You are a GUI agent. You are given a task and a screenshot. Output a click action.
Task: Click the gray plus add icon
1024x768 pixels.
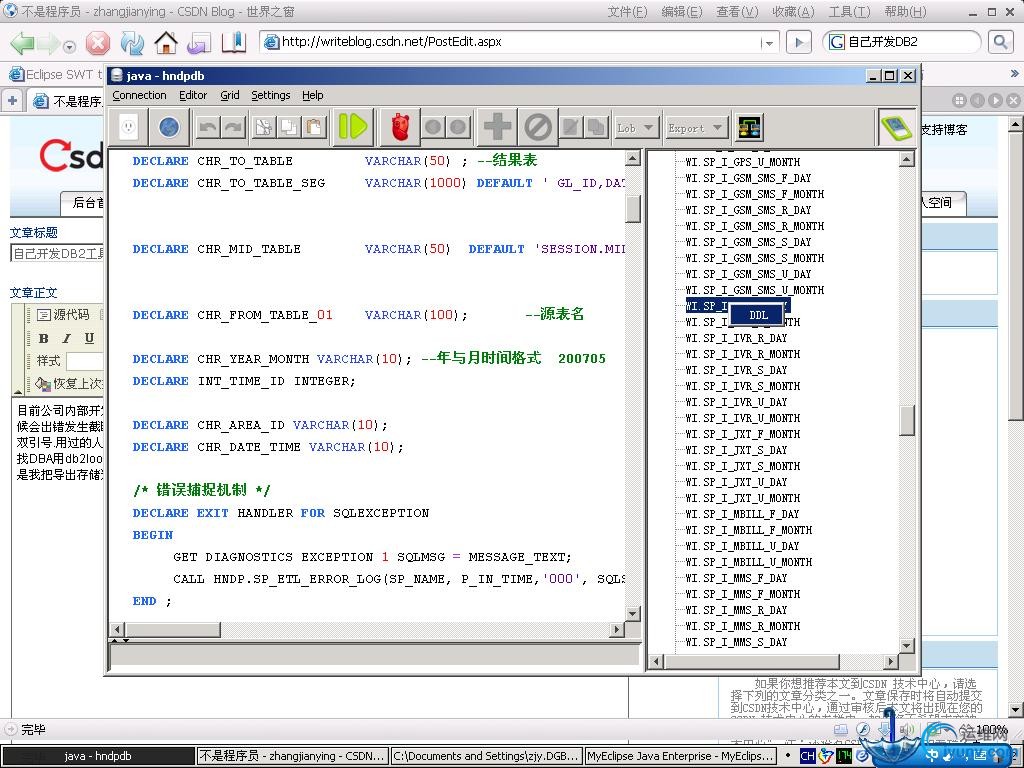[x=497, y=127]
